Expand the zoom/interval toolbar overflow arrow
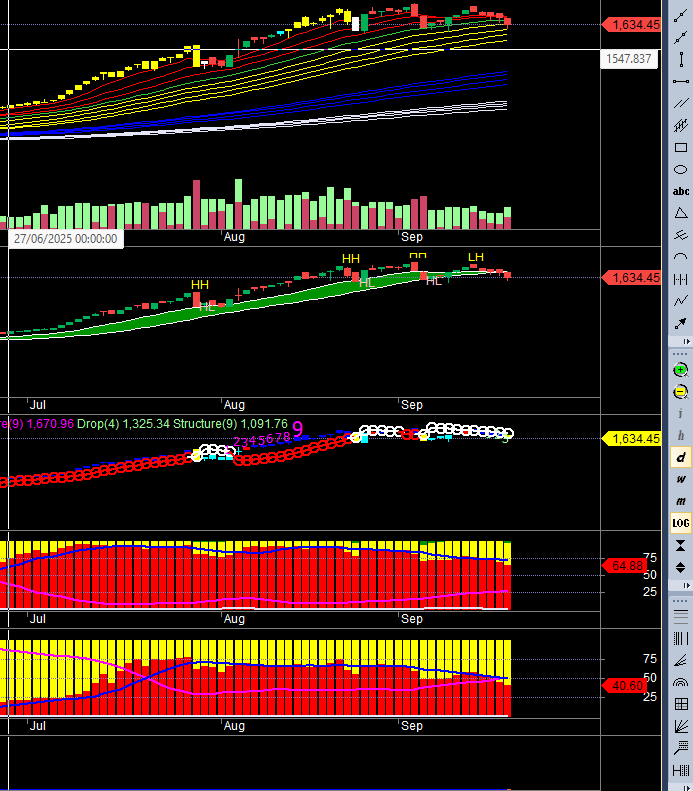The image size is (693, 791). (686, 586)
